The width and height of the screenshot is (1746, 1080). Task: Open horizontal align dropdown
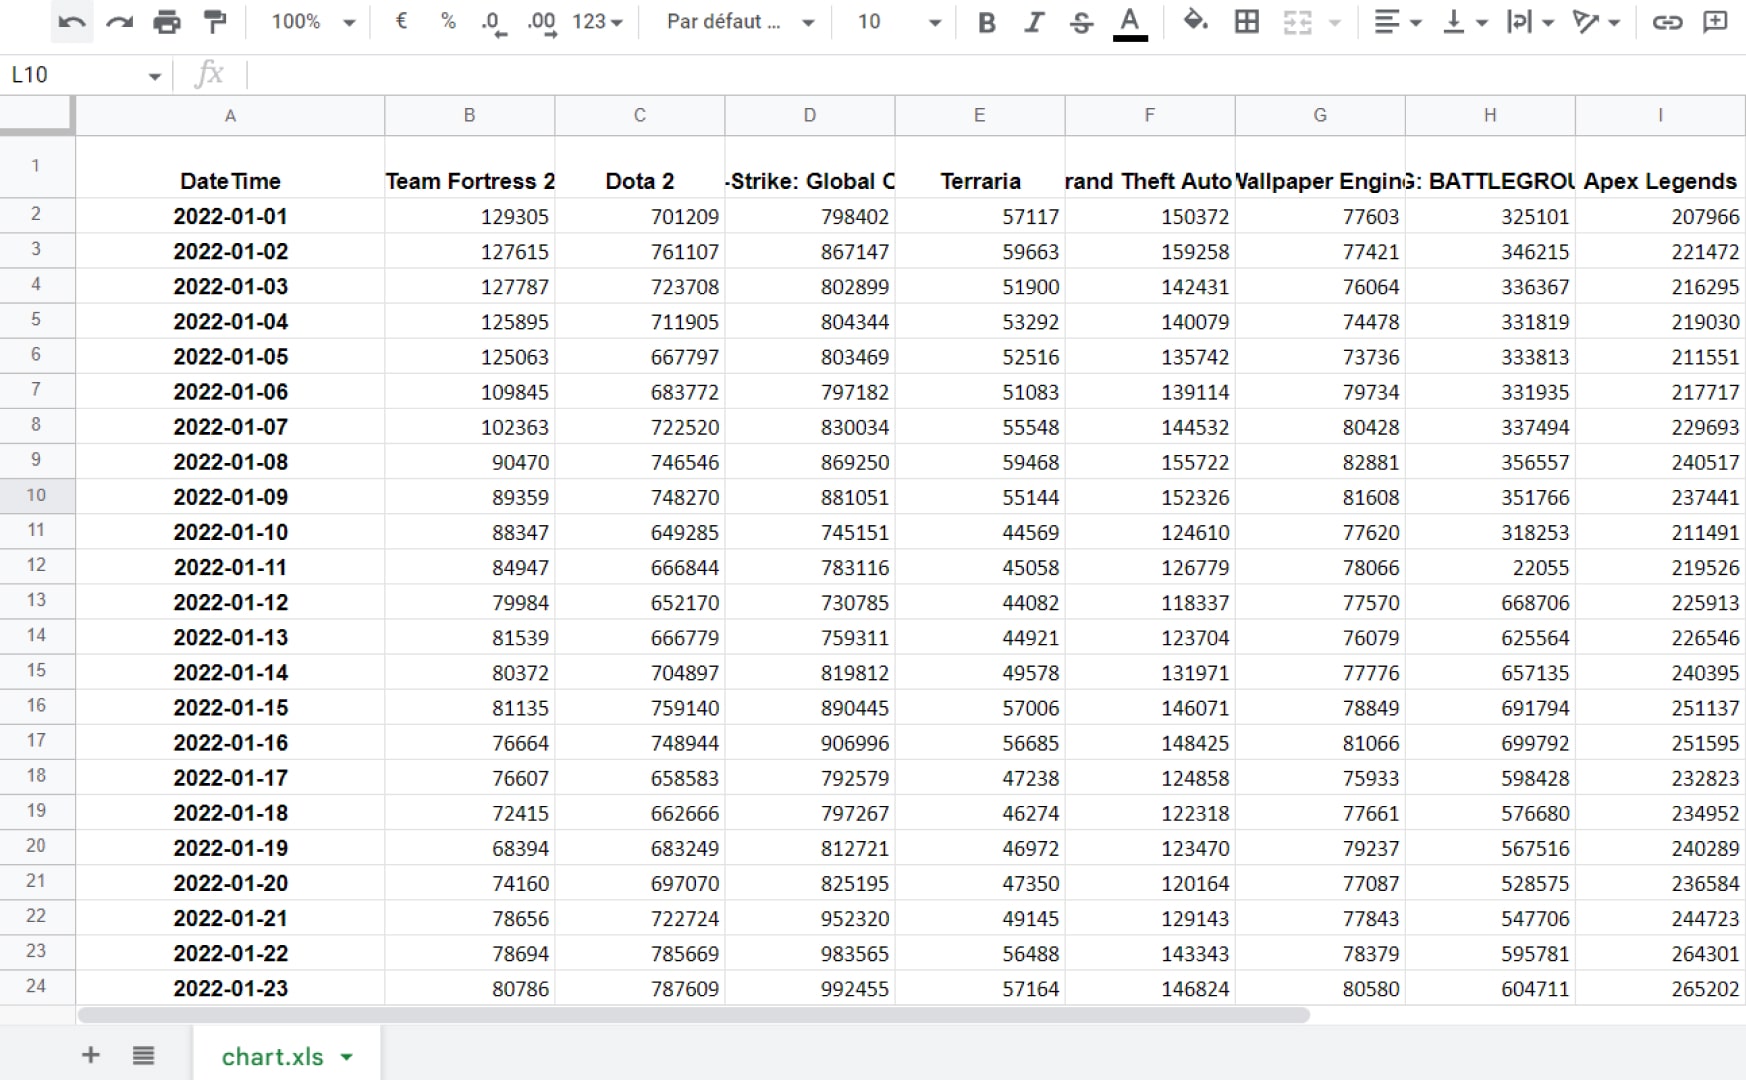pos(1398,22)
